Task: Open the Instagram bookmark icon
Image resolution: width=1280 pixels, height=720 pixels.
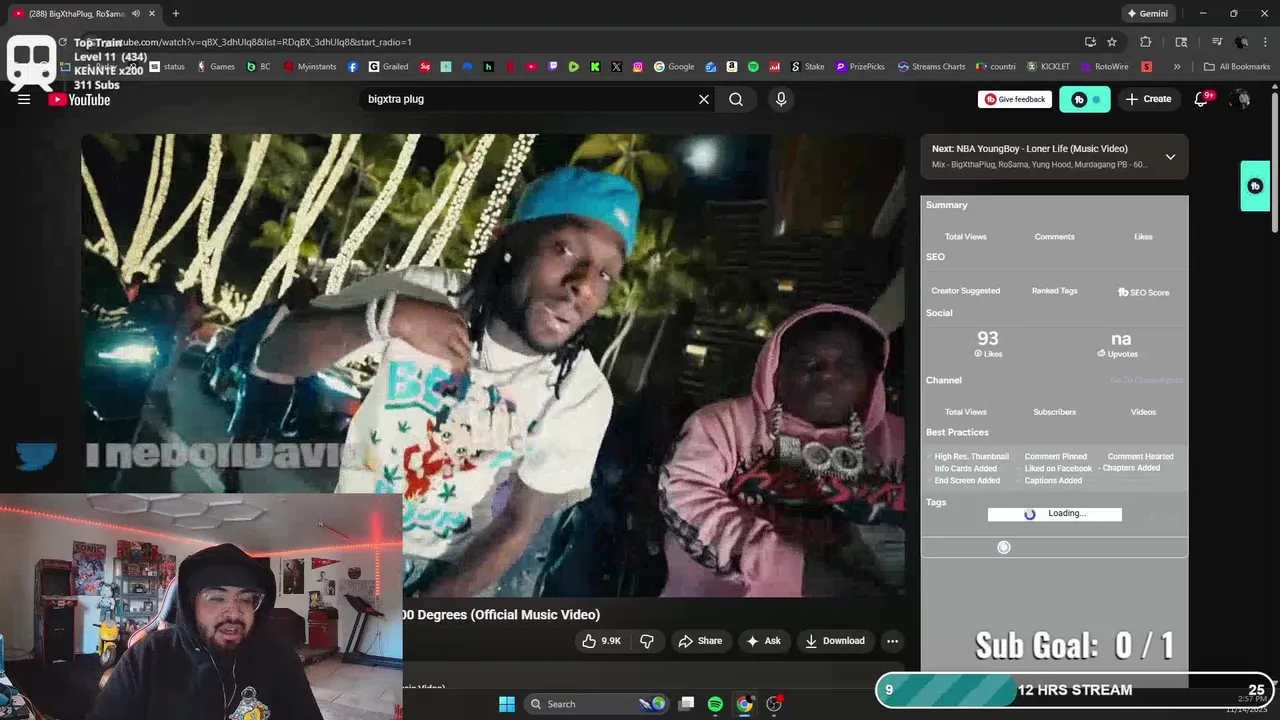Action: (x=638, y=67)
